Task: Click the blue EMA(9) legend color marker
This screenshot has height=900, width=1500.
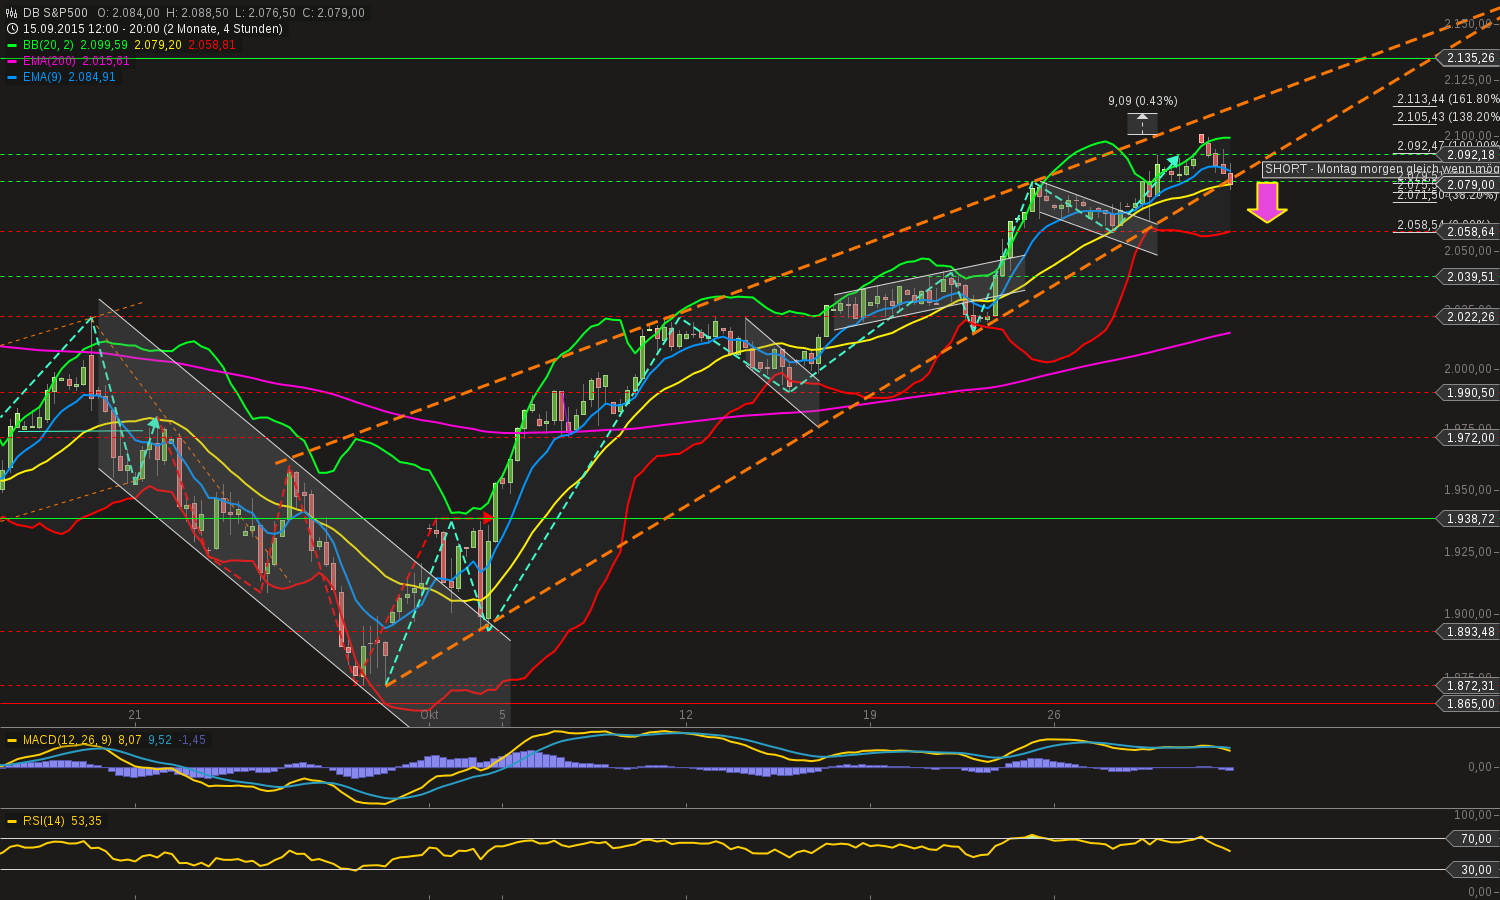Action: (x=12, y=77)
